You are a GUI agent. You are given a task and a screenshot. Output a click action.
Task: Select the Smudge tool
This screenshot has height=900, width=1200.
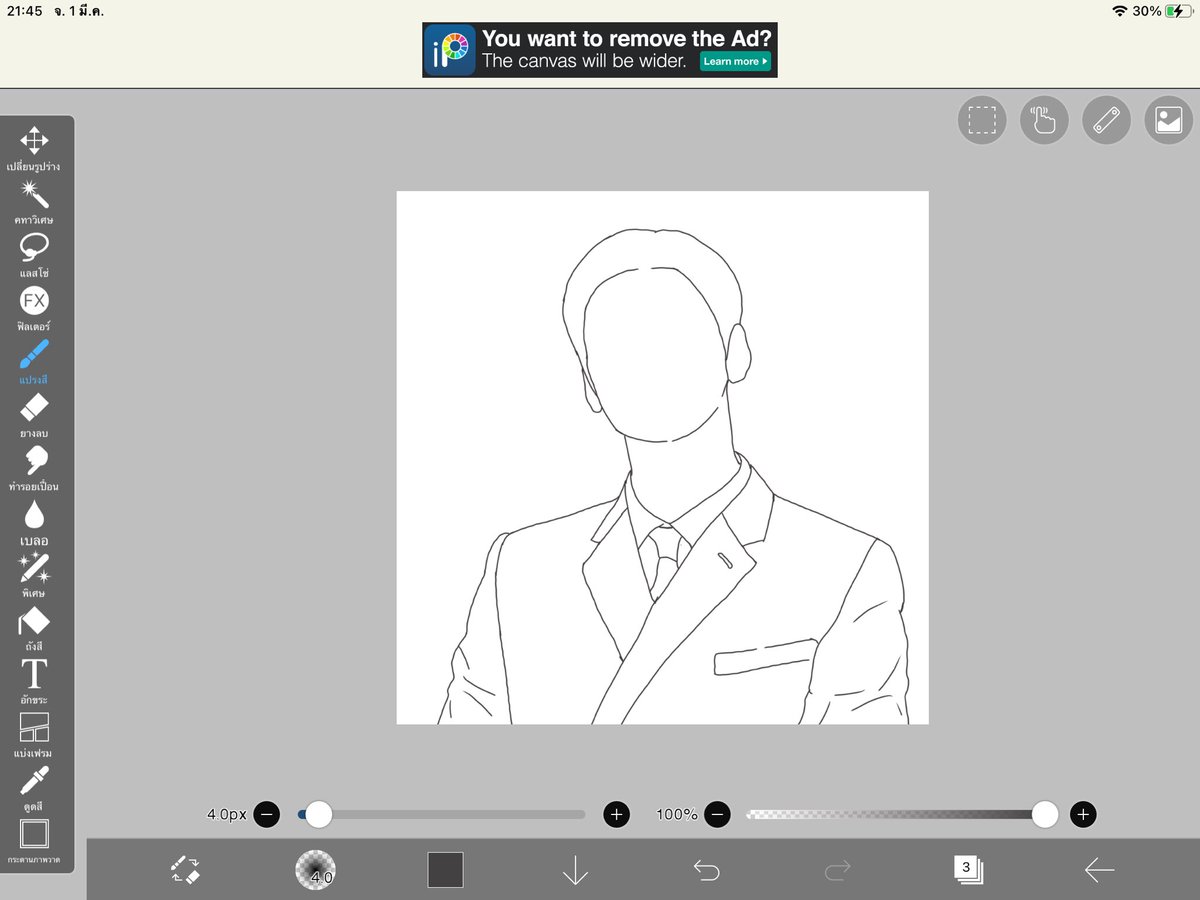click(34, 469)
